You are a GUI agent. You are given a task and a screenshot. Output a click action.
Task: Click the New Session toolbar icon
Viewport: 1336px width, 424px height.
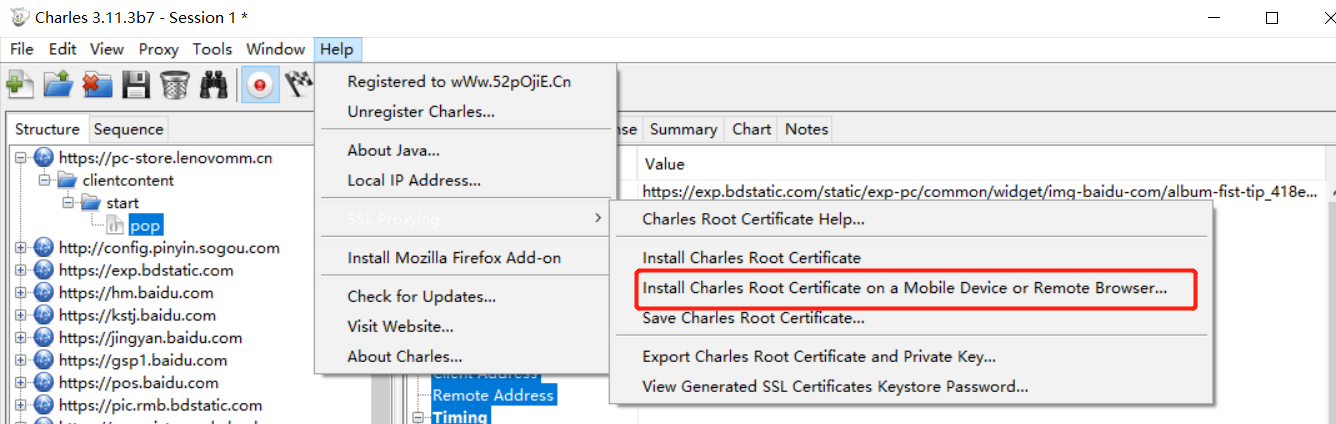[x=19, y=86]
